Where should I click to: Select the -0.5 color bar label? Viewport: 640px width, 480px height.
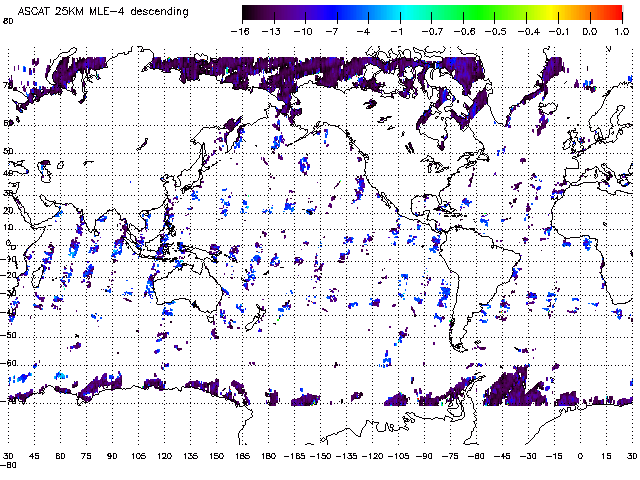point(495,32)
